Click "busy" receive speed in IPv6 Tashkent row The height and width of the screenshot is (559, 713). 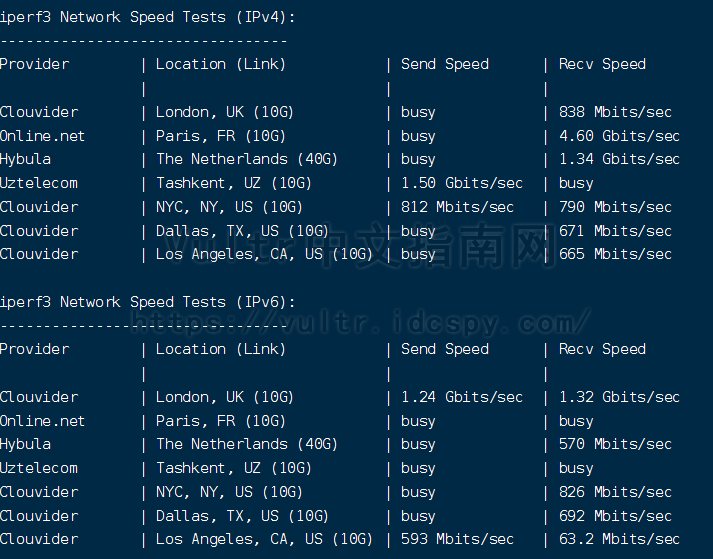[576, 468]
